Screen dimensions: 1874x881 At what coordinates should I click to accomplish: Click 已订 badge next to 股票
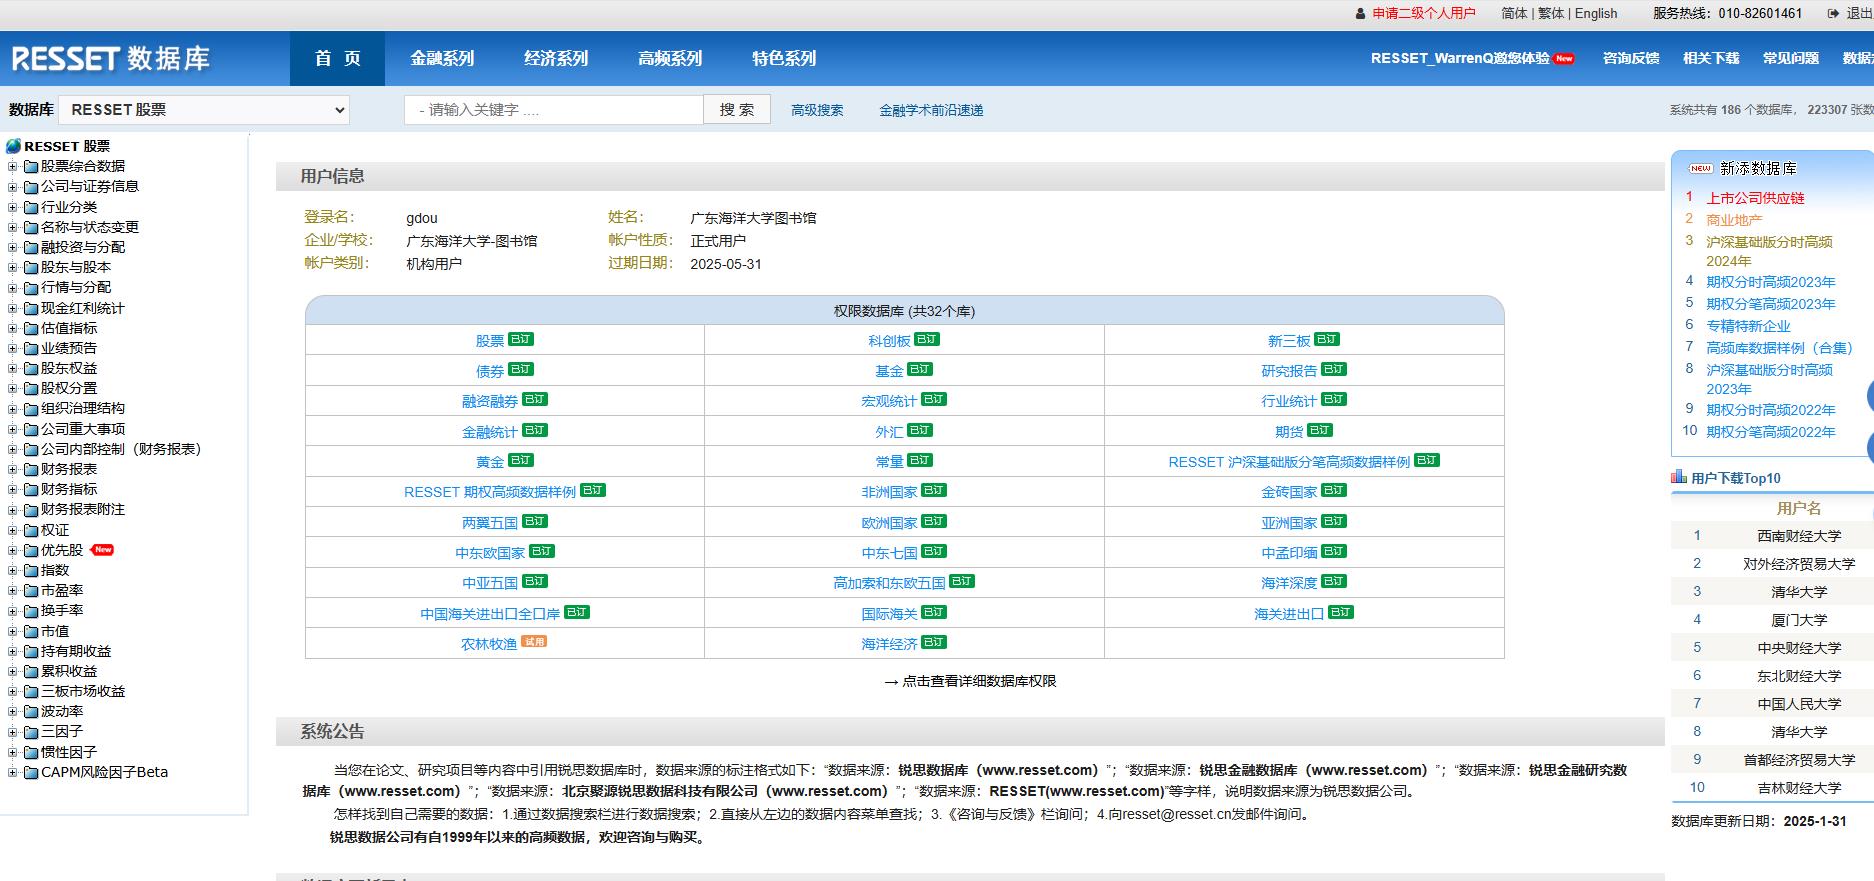click(x=521, y=339)
